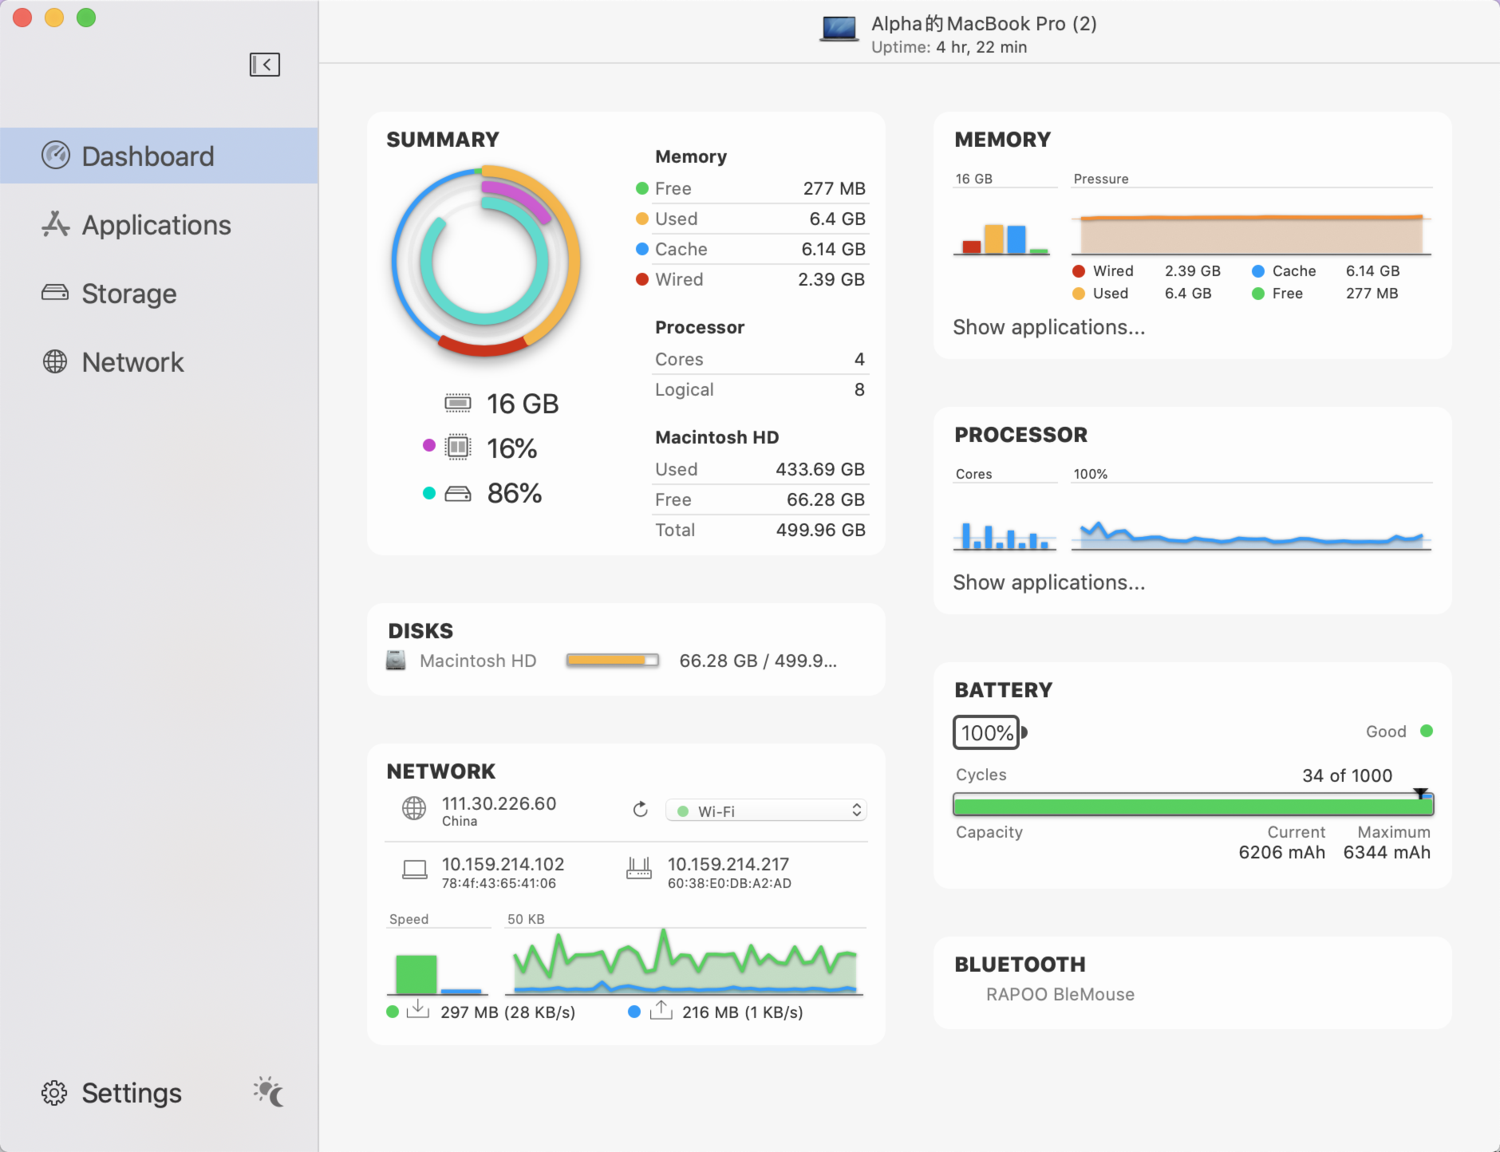Click the laptop icon beside 10.159.214.102

(x=415, y=870)
